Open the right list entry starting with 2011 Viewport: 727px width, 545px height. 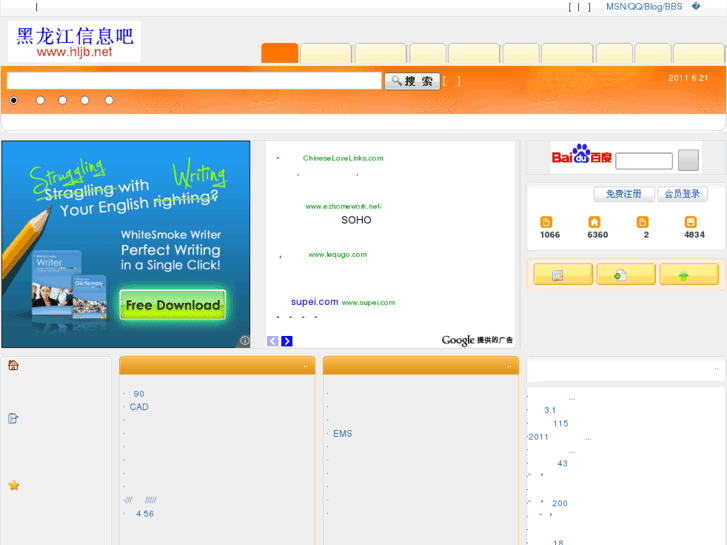[538, 437]
